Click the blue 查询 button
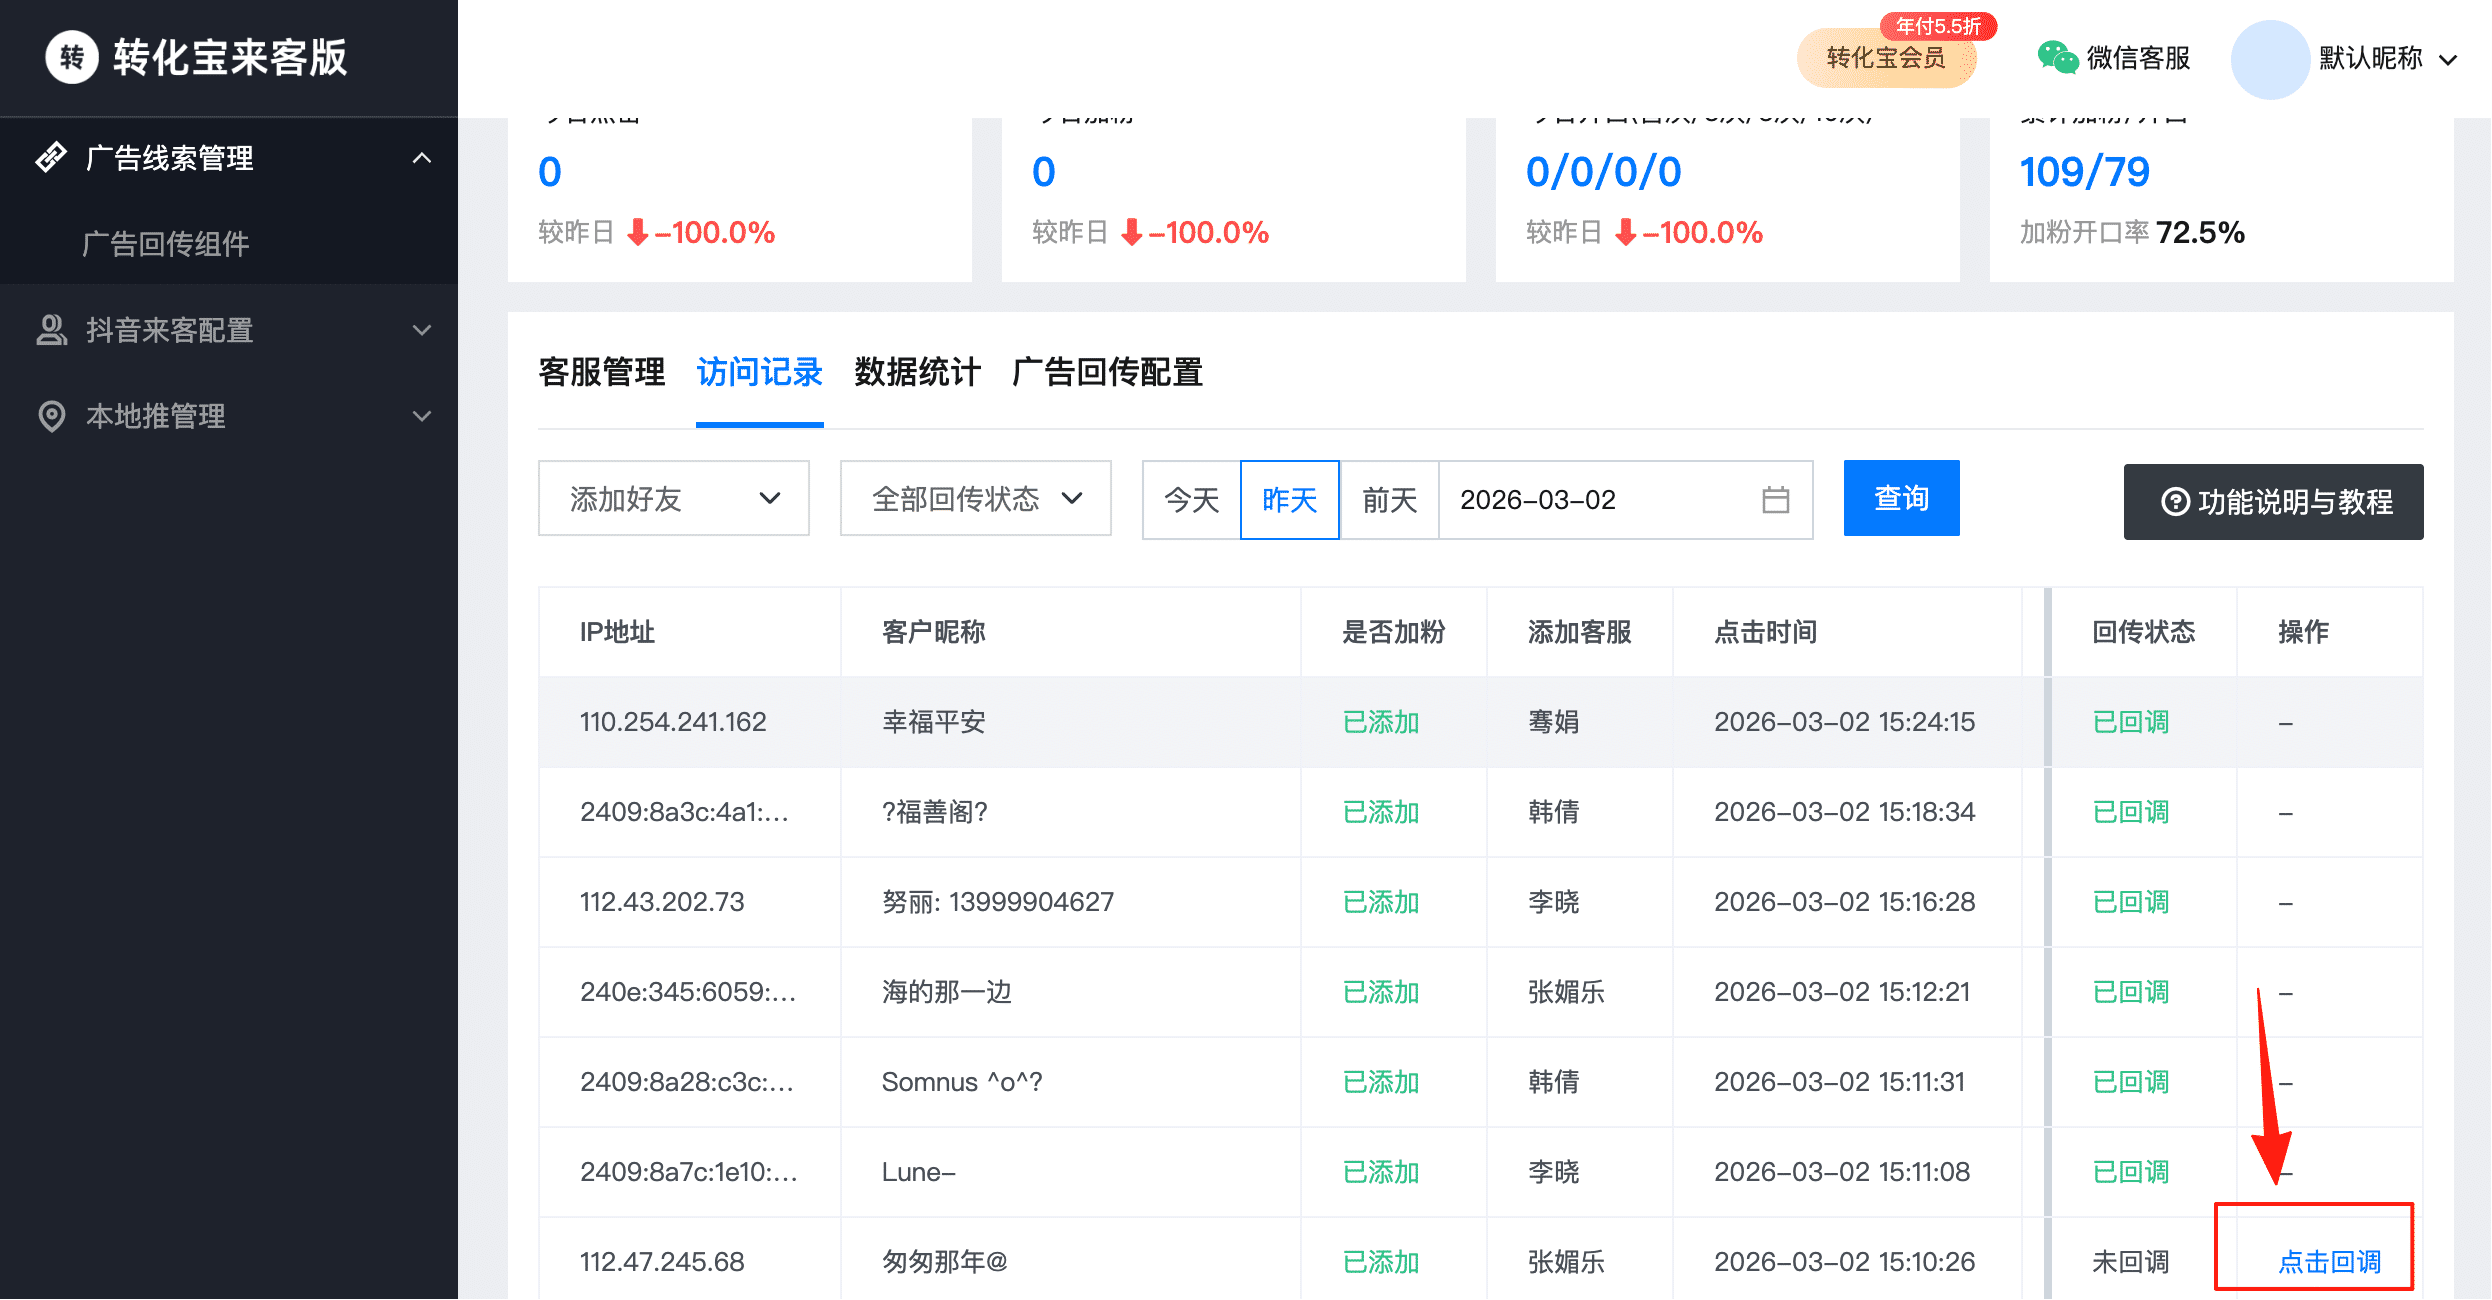The image size is (2492, 1300). [x=1901, y=498]
